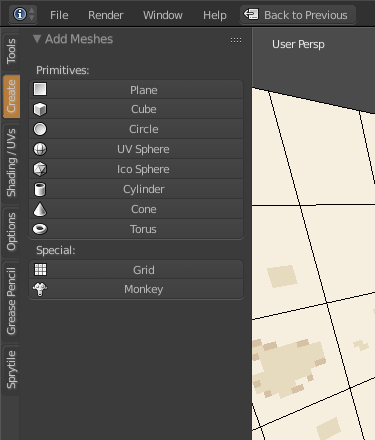Click the Ico Sphere icon
The height and width of the screenshot is (440, 375).
point(40,169)
